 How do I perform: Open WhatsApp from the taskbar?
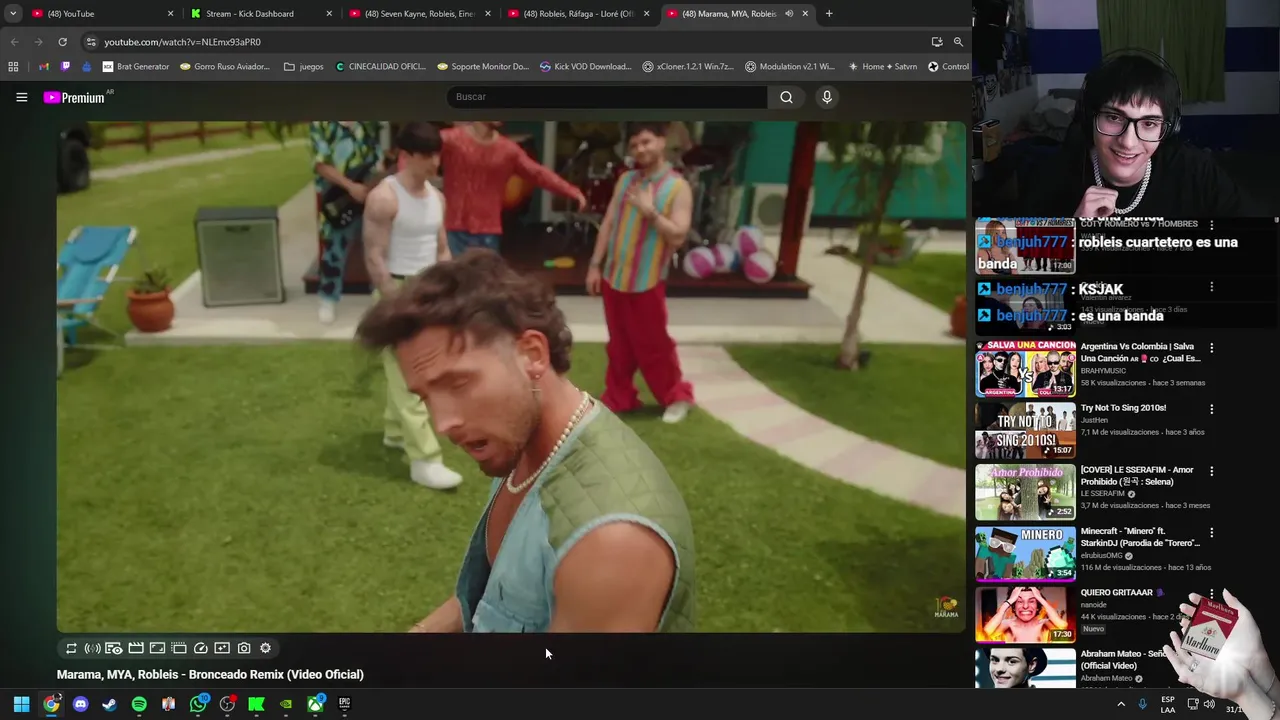tap(198, 704)
